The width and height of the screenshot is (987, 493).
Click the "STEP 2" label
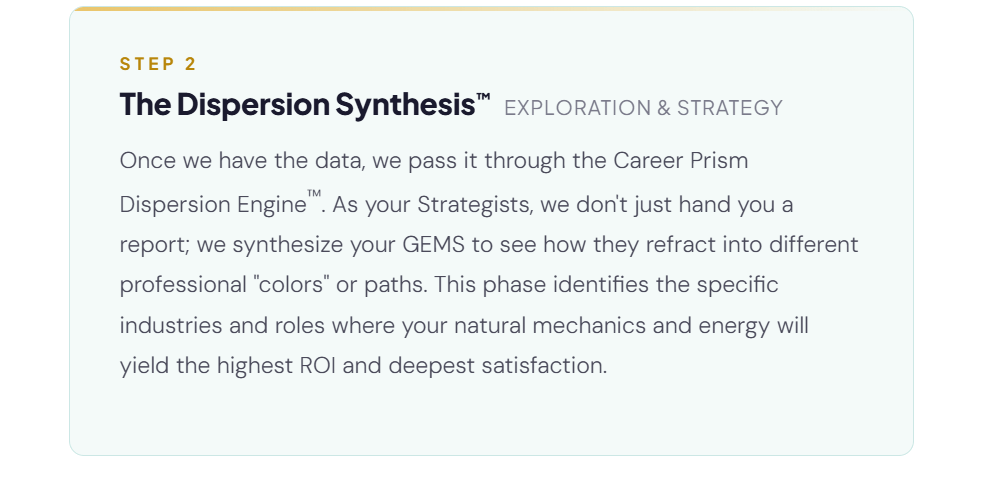click(x=158, y=64)
